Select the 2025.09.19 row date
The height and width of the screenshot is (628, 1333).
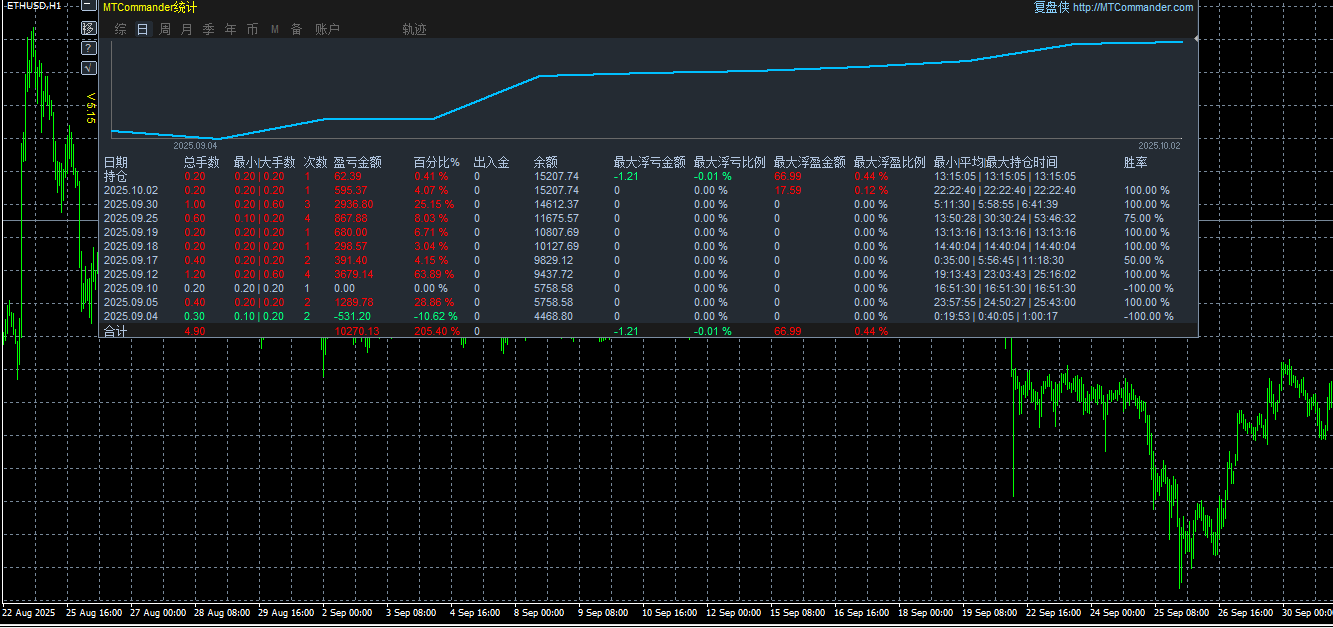point(131,232)
